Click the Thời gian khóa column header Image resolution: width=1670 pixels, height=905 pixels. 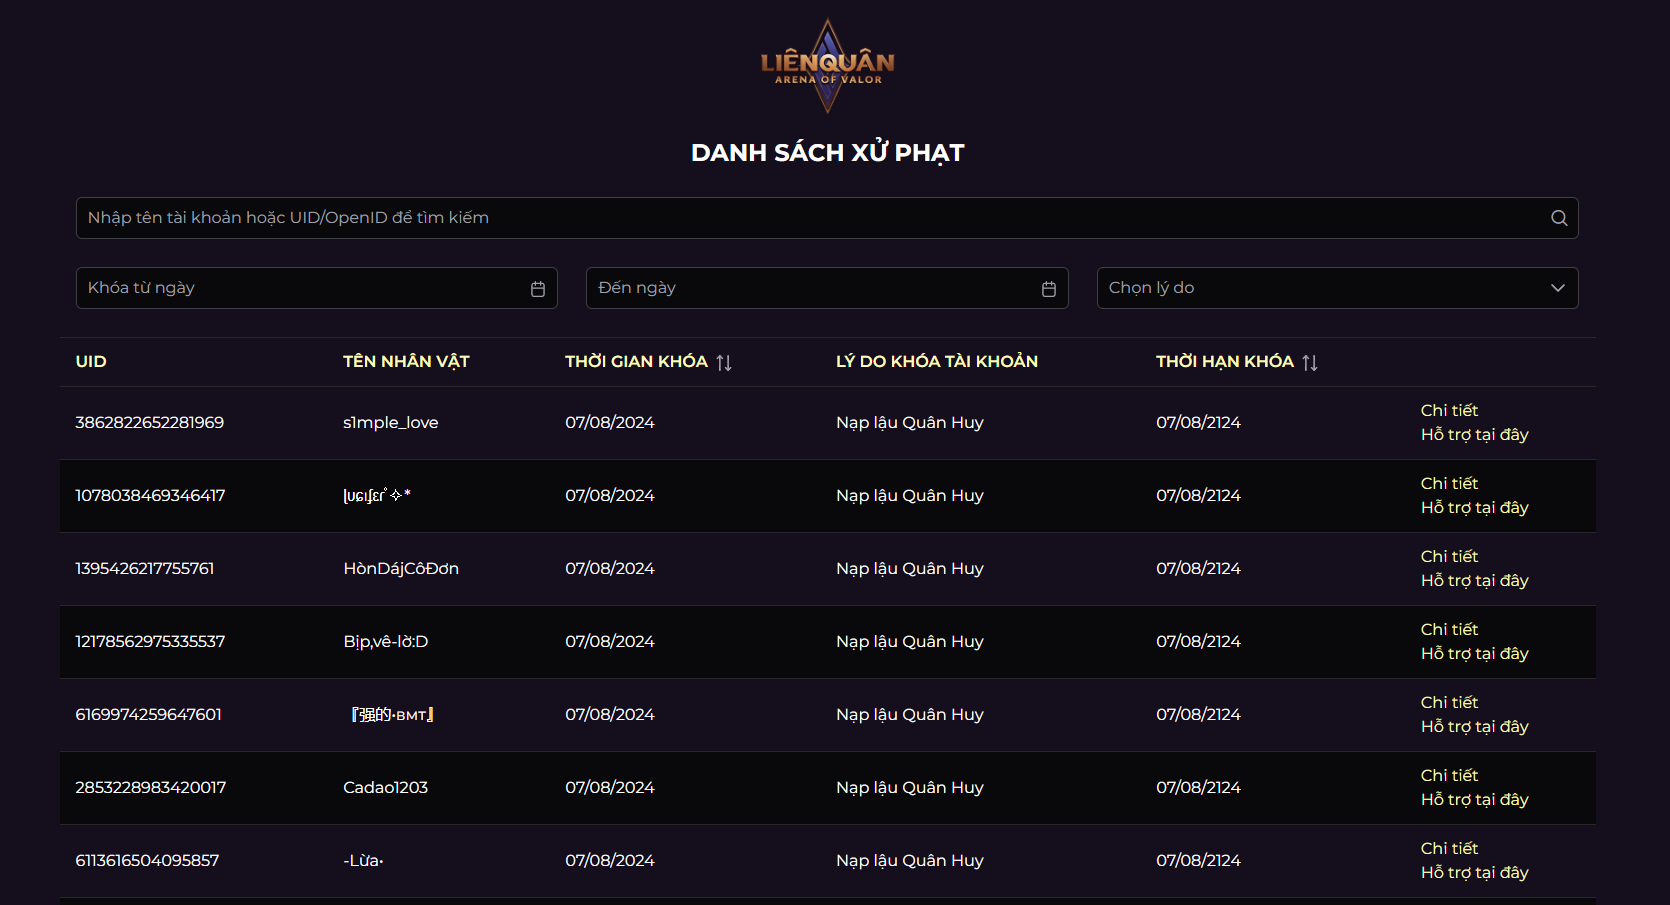coord(636,362)
